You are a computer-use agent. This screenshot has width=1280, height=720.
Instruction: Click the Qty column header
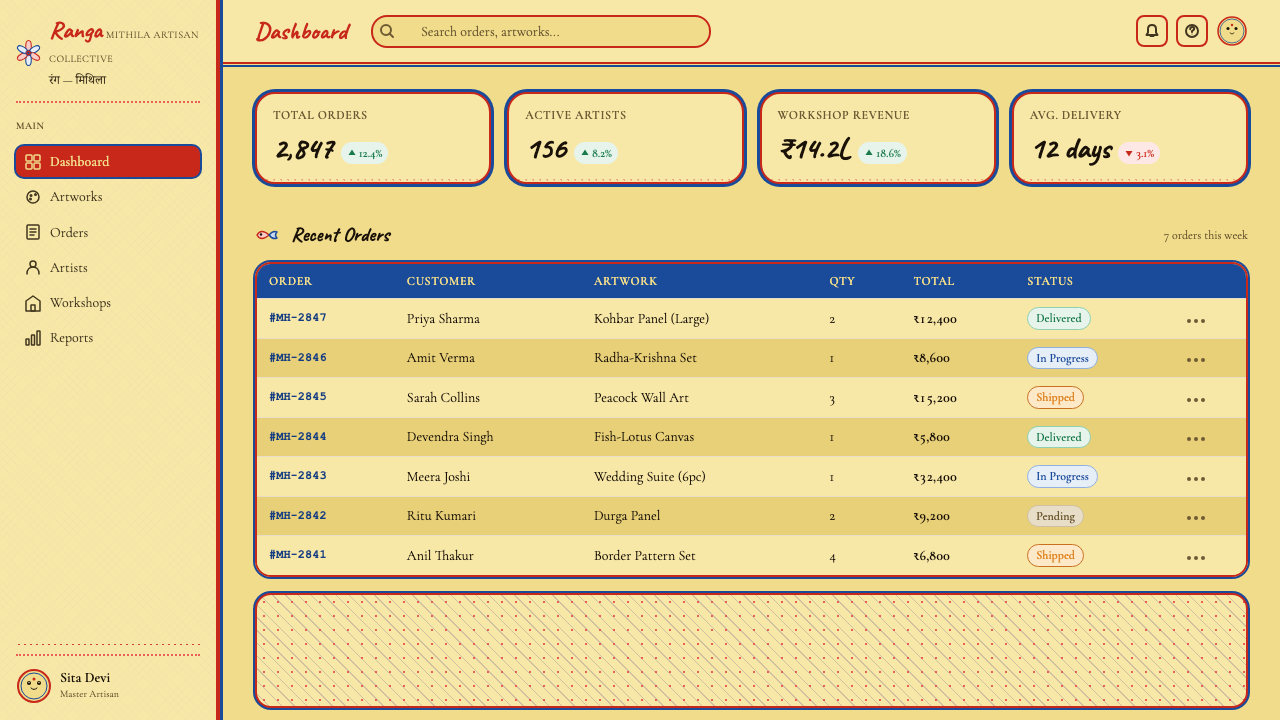[842, 281]
